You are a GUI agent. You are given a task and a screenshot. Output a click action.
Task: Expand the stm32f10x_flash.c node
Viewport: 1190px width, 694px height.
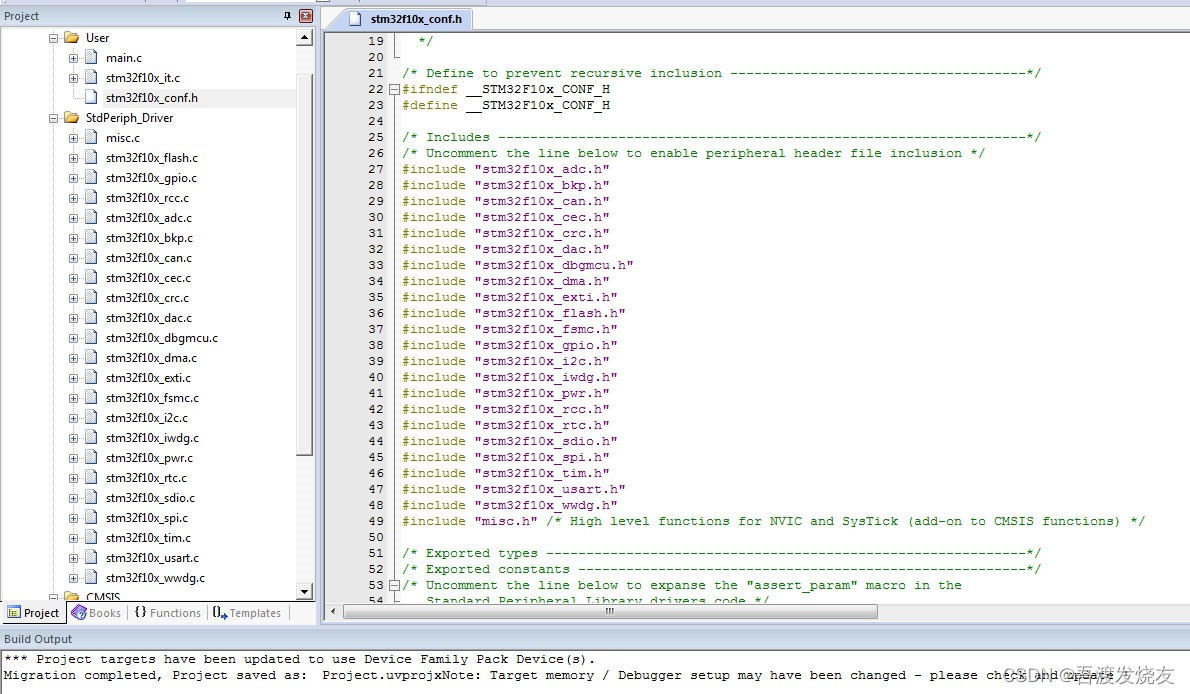(x=73, y=158)
